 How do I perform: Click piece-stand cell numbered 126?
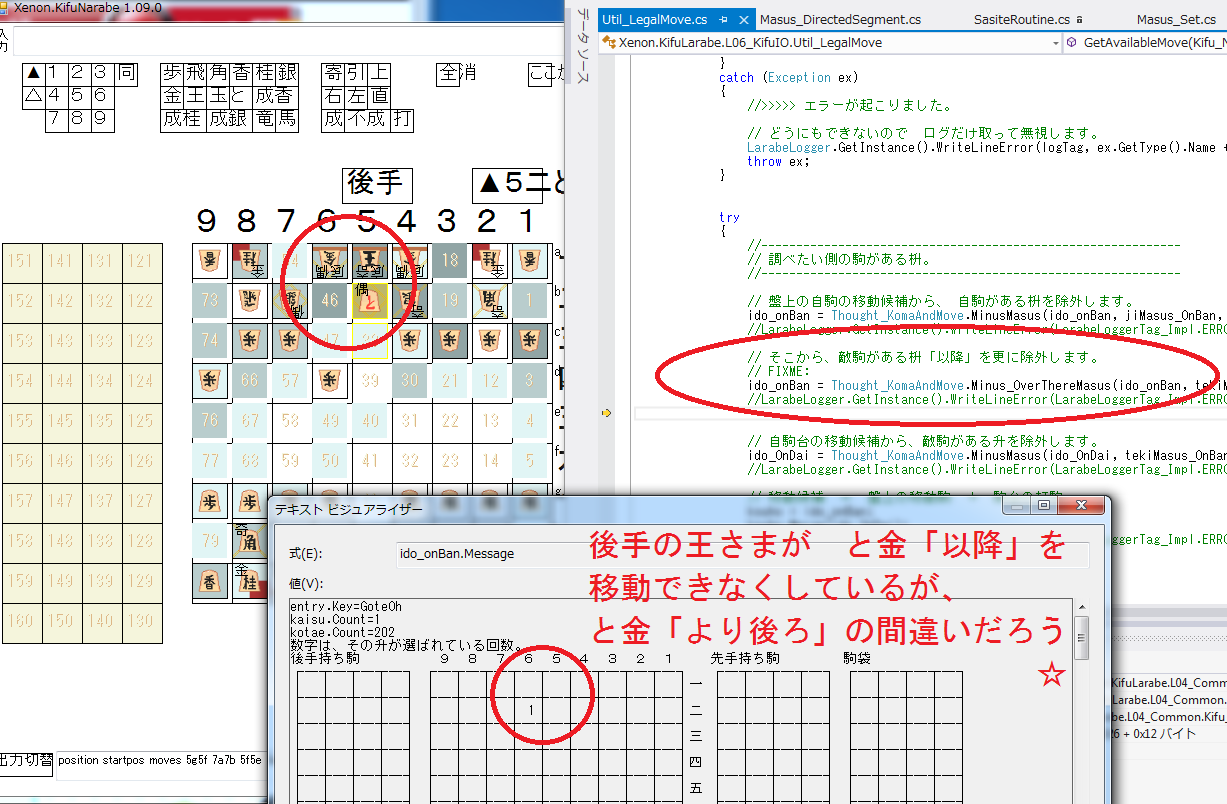pyautogui.click(x=142, y=462)
